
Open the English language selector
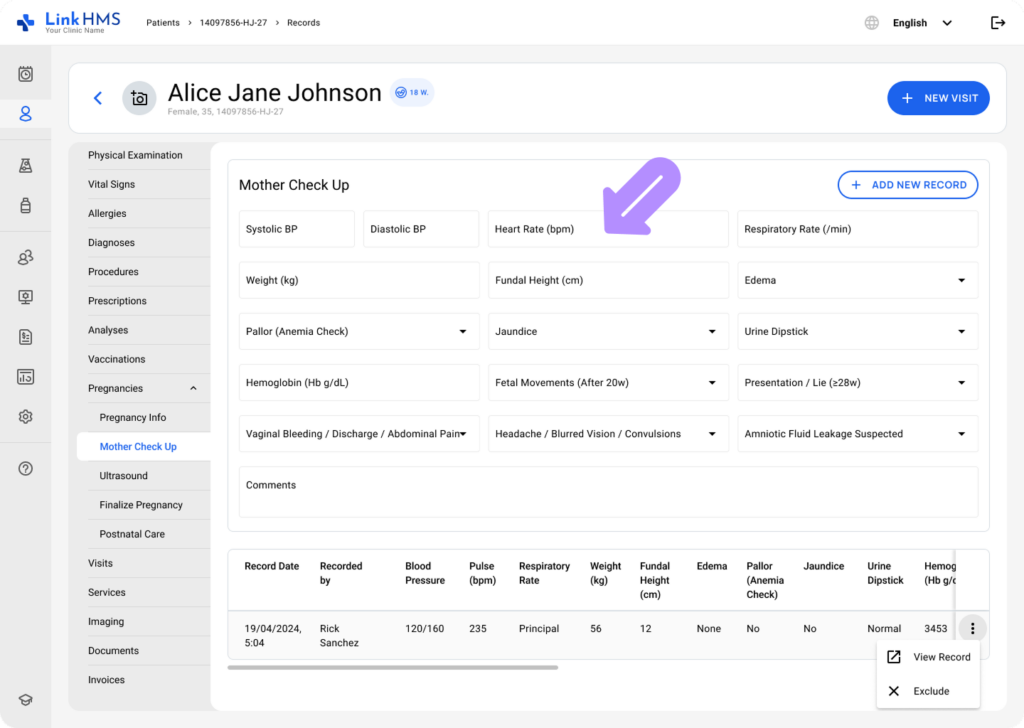909,23
